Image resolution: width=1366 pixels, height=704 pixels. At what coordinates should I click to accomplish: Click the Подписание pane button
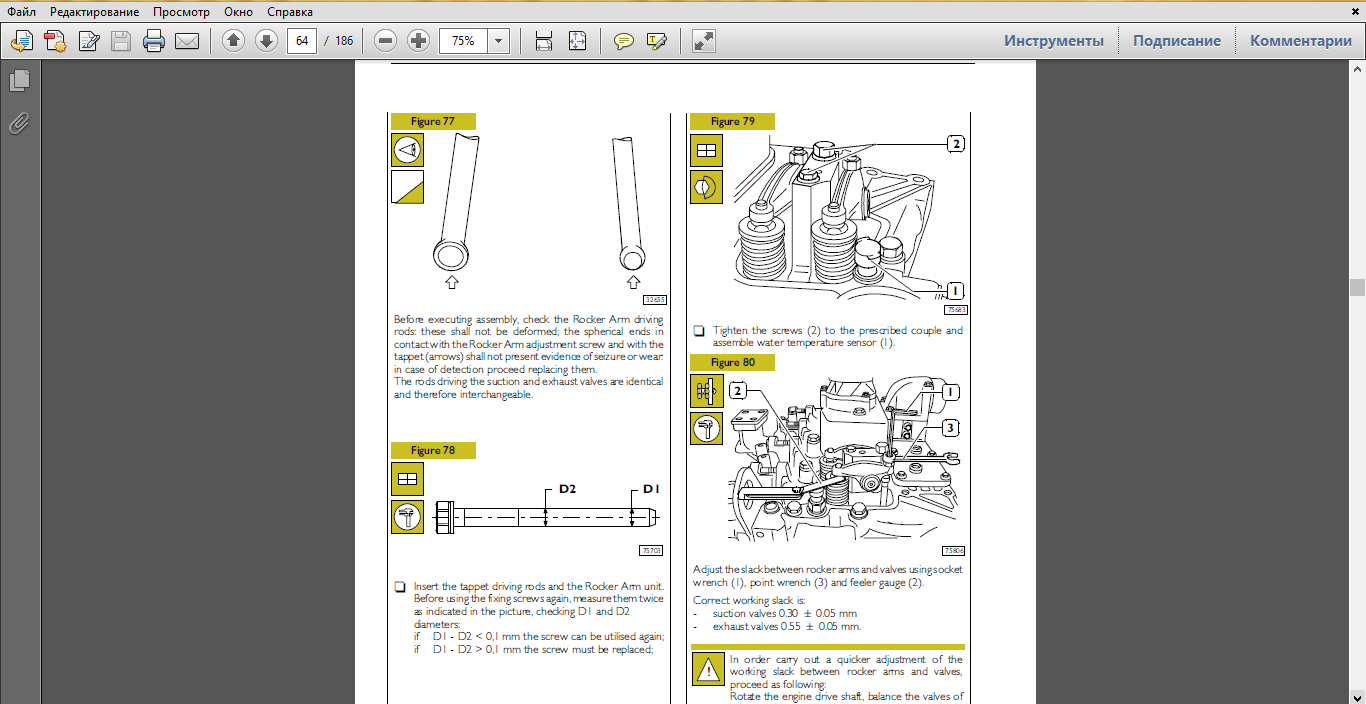pyautogui.click(x=1176, y=41)
